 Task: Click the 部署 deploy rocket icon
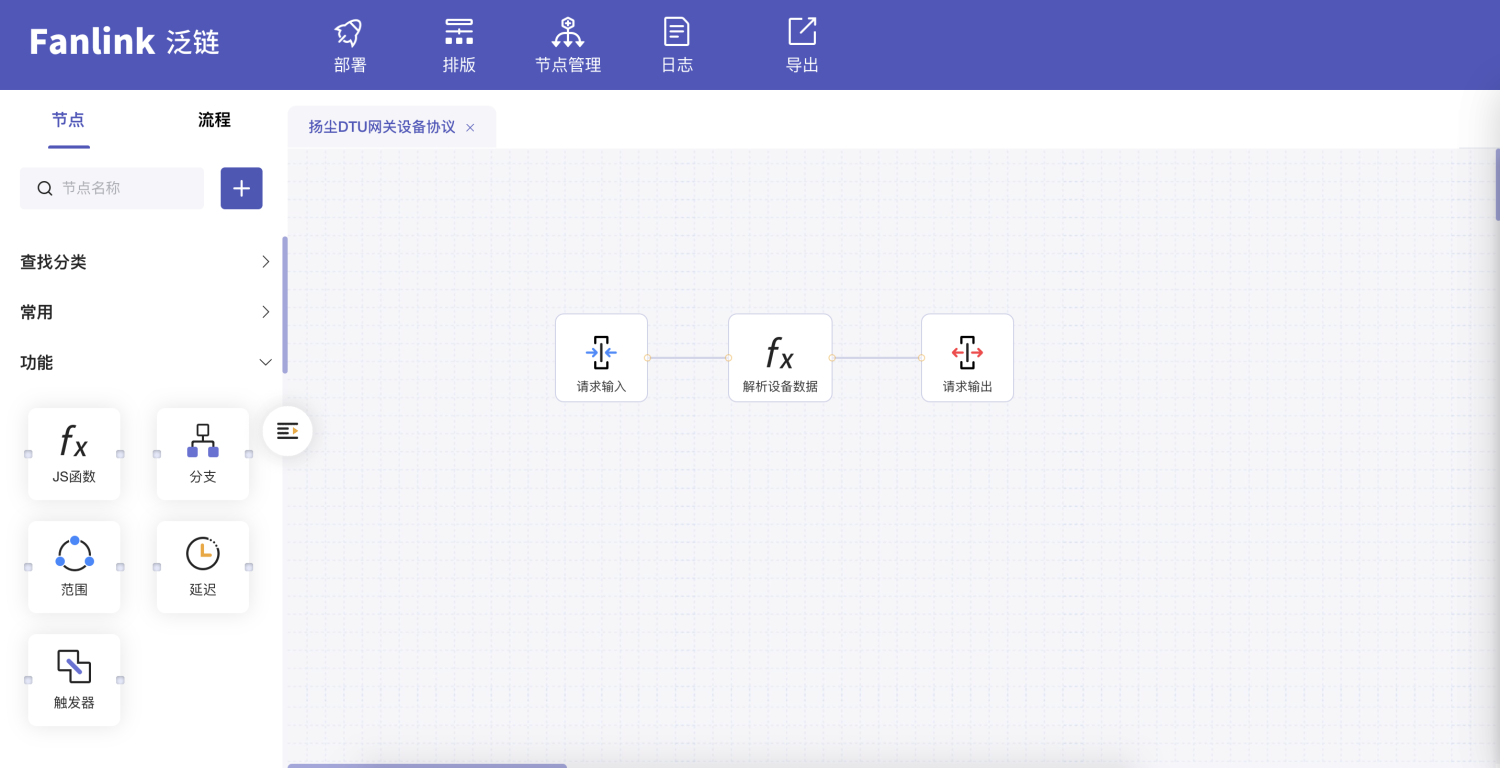[x=349, y=34]
